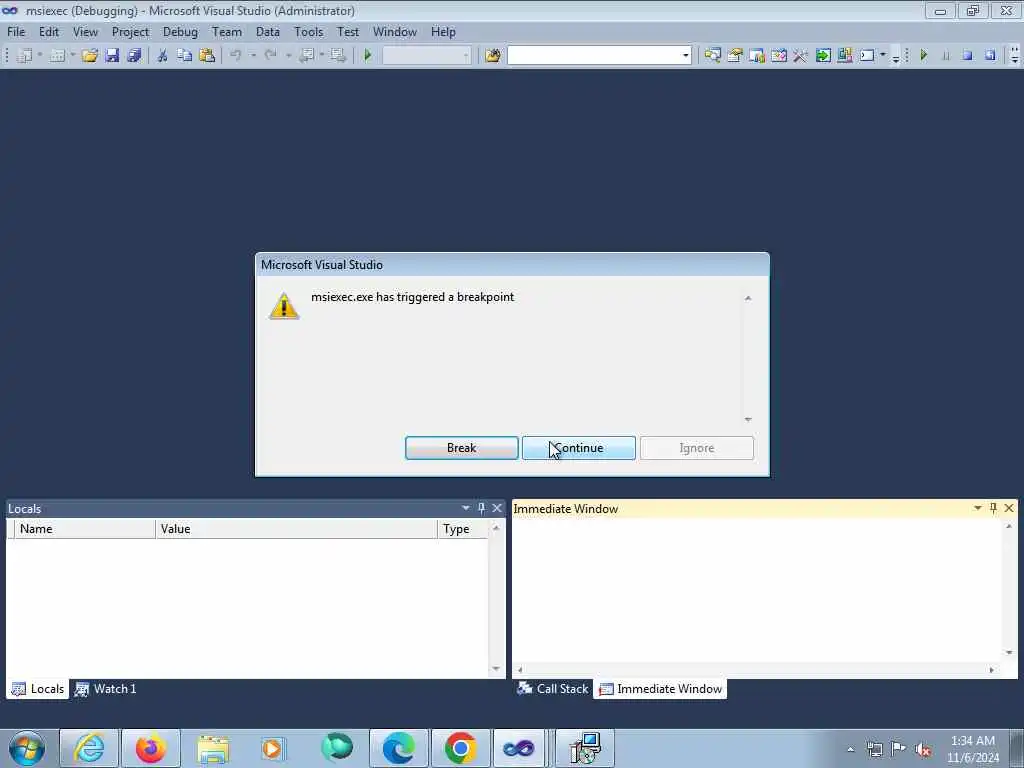This screenshot has width=1024, height=768.
Task: Select the Locals tab
Action: click(38, 688)
